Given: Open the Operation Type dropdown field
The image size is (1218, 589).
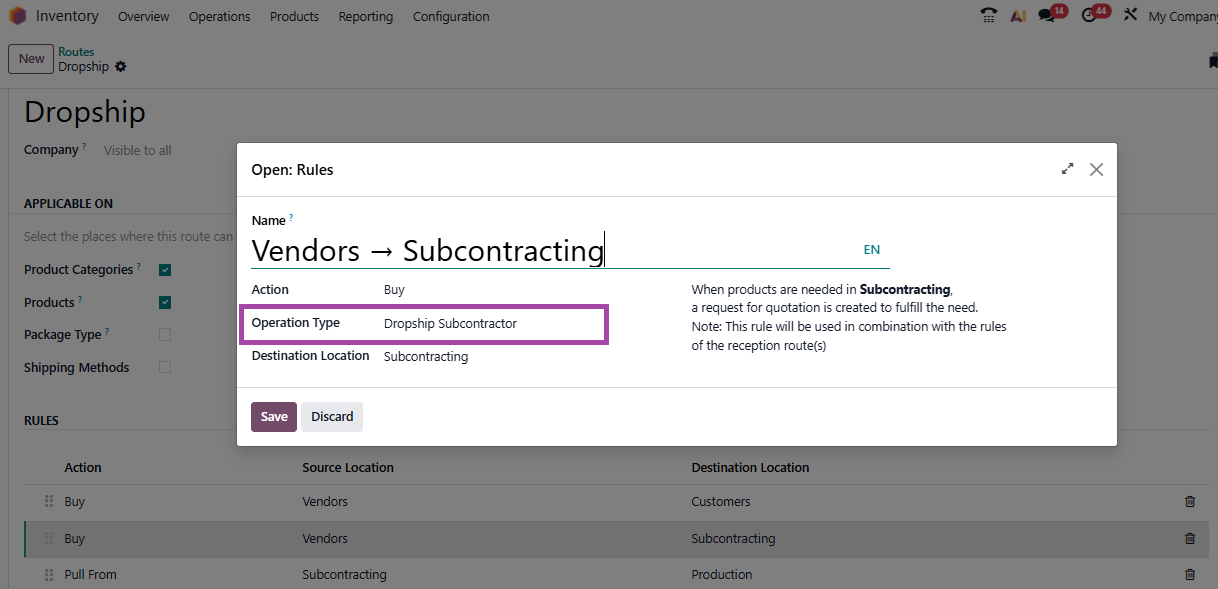Looking at the screenshot, I should 490,324.
